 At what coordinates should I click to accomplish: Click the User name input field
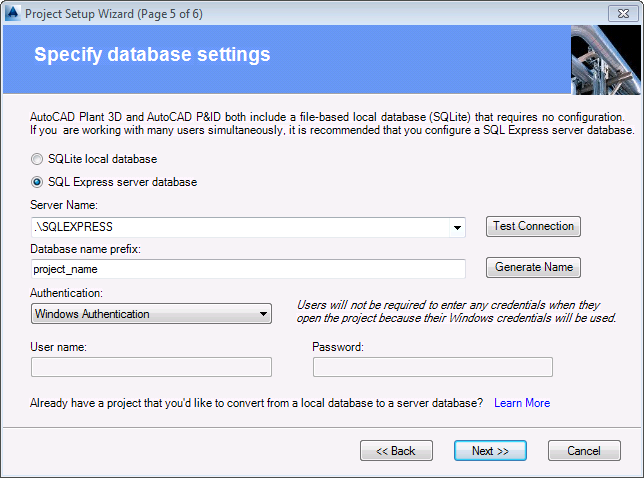(x=151, y=367)
